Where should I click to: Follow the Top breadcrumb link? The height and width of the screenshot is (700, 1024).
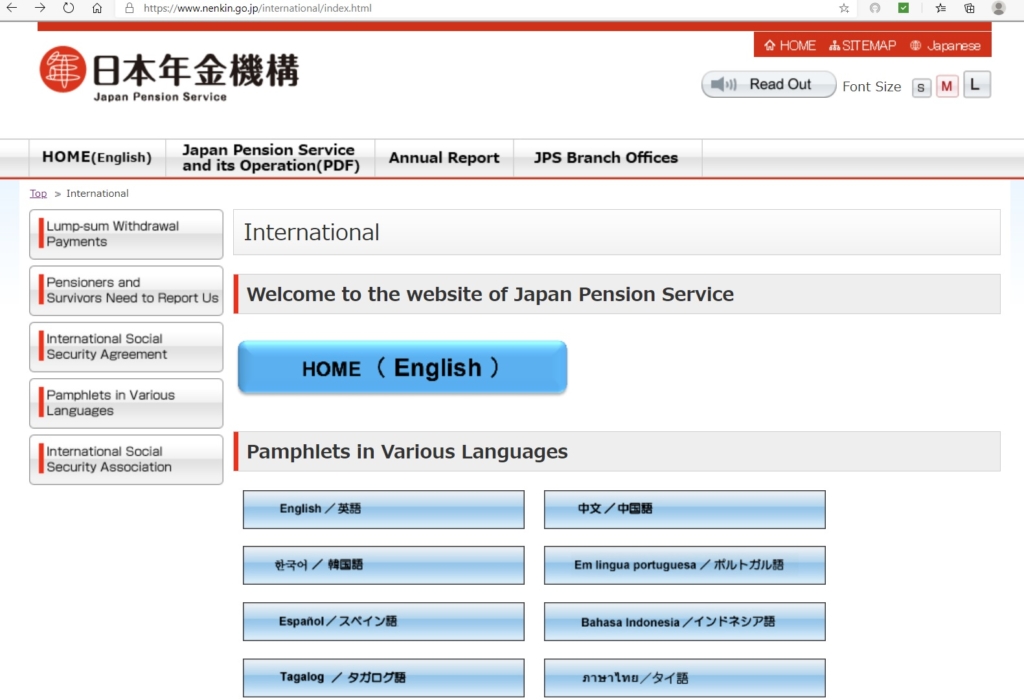tap(38, 193)
